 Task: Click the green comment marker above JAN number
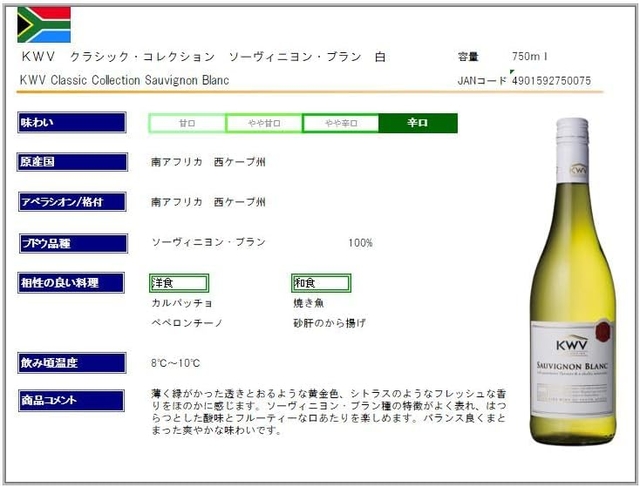[512, 71]
